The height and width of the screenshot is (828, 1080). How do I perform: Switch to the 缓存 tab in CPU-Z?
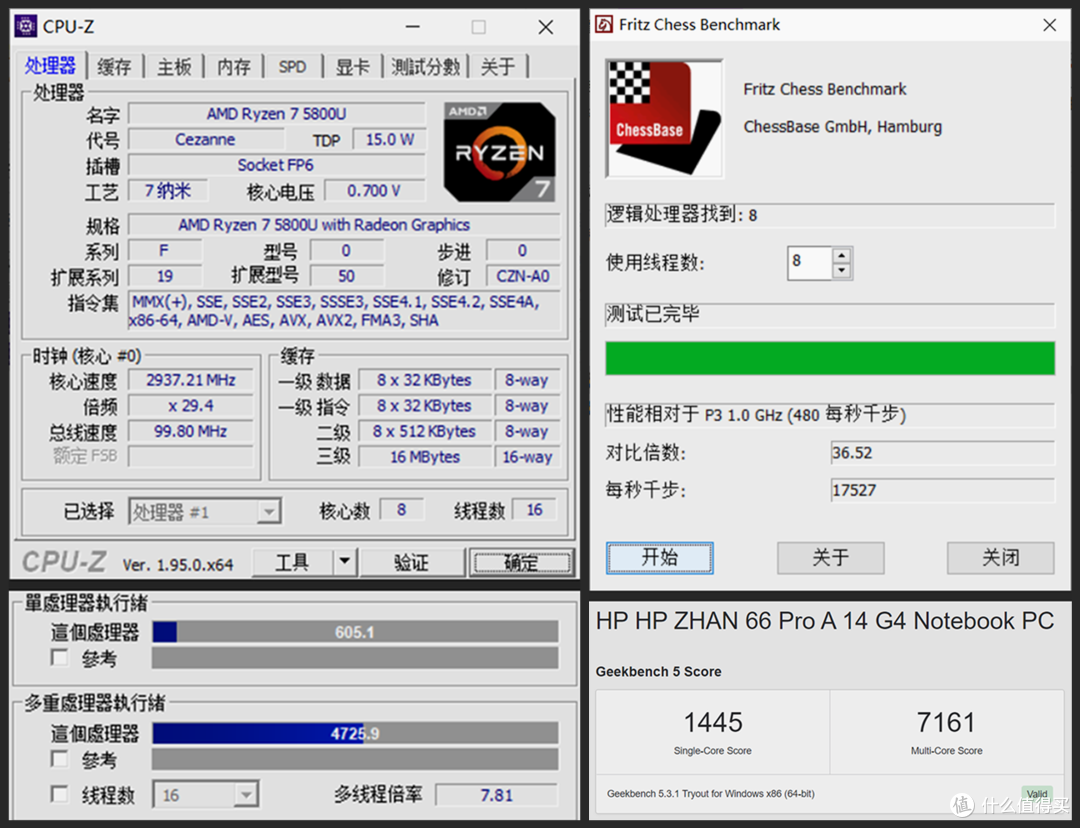114,67
